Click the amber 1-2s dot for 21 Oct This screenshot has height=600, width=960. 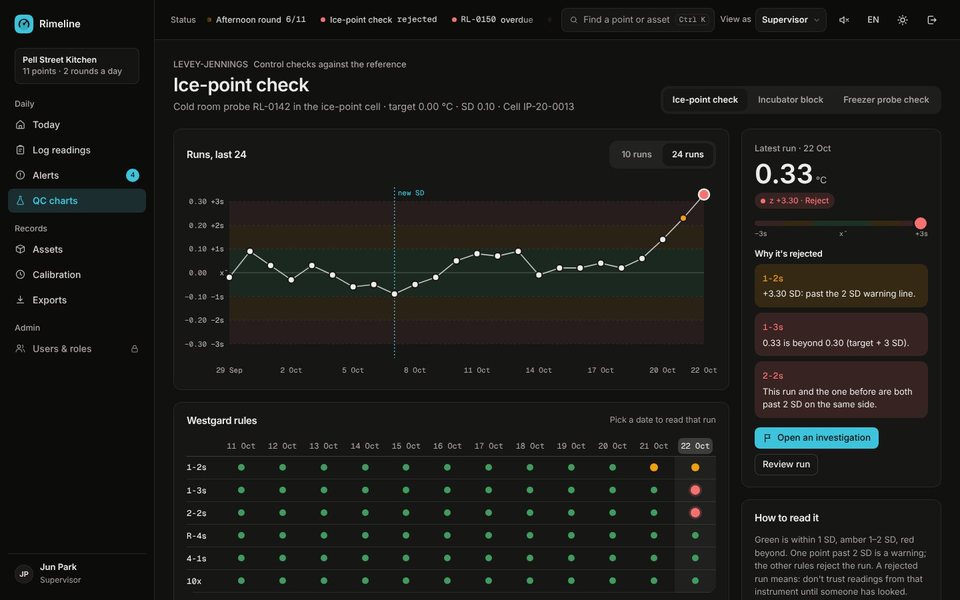pyautogui.click(x=654, y=467)
